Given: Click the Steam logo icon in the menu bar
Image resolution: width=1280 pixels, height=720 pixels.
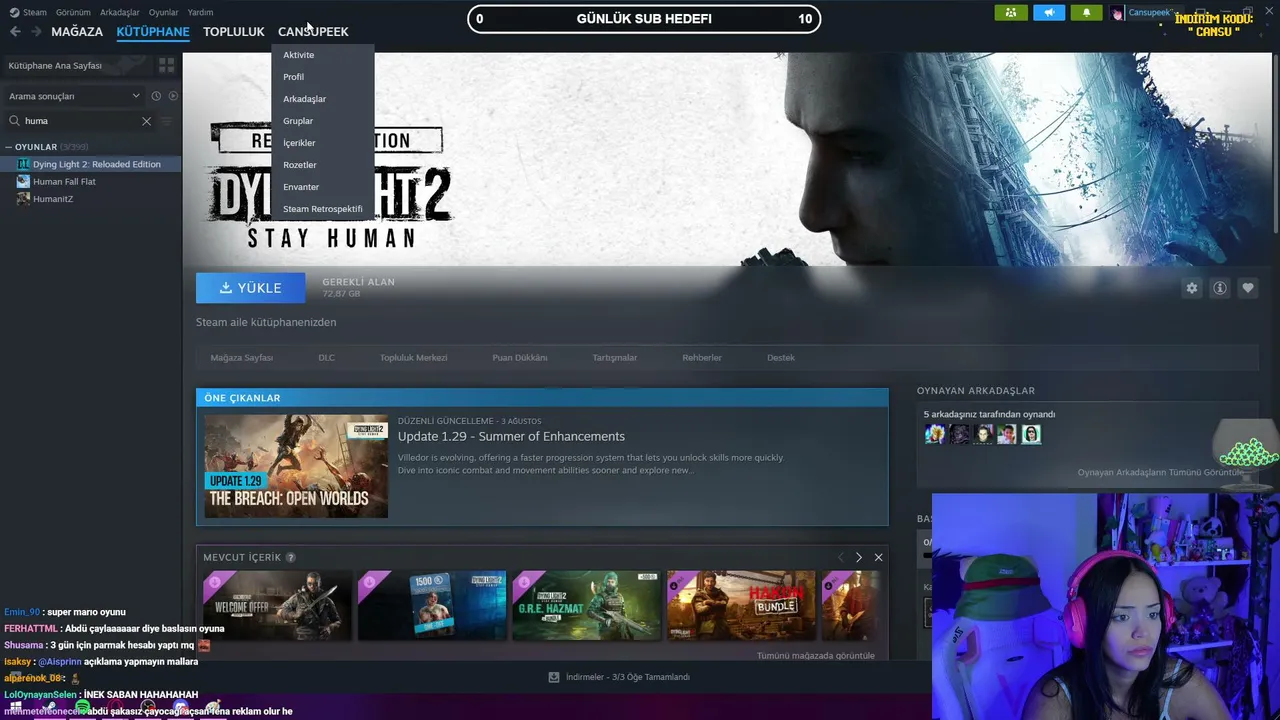Looking at the screenshot, I should [x=14, y=12].
